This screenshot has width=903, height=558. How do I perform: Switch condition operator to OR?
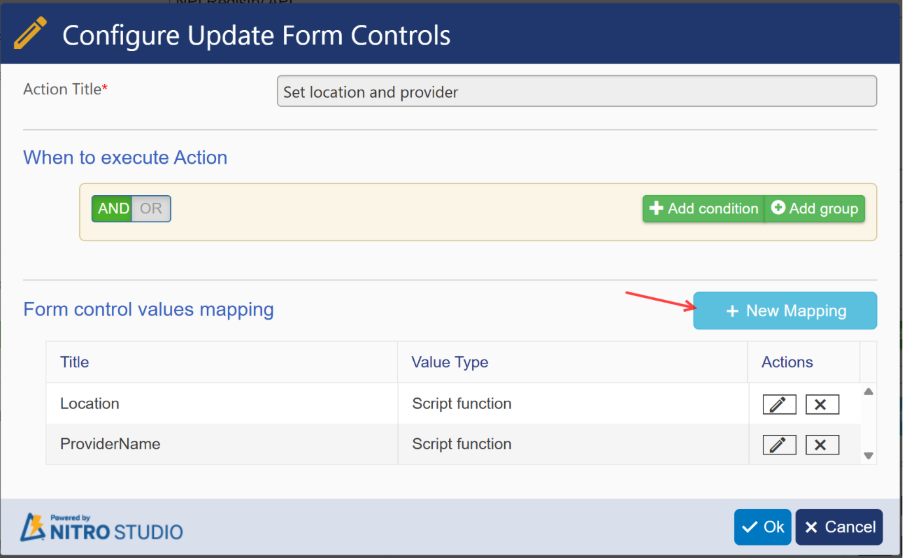point(151,209)
